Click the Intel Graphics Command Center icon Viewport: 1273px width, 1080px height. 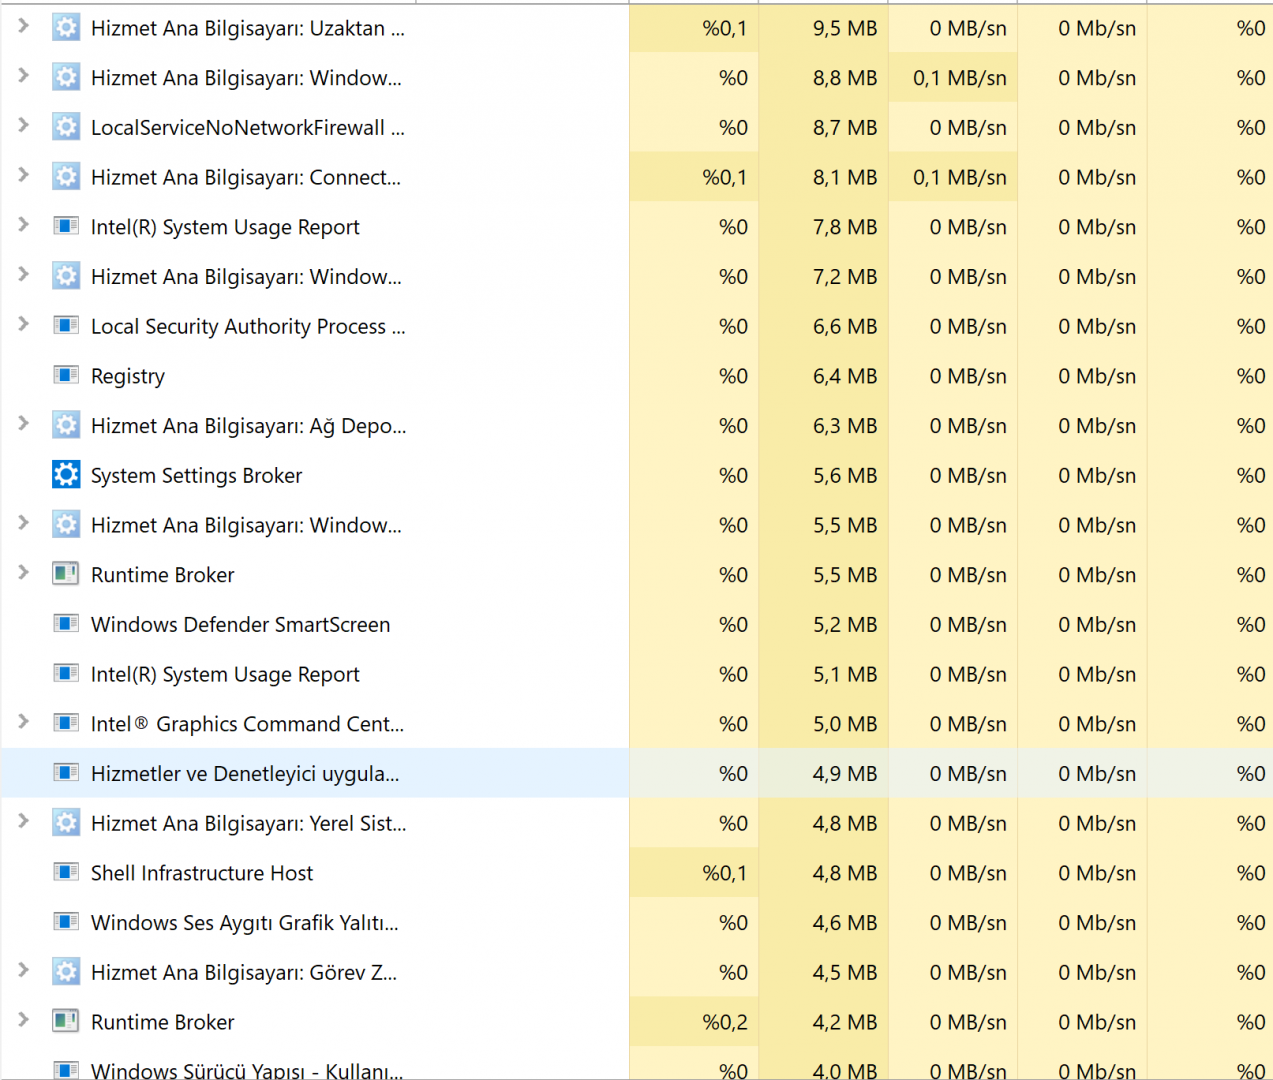click(66, 723)
